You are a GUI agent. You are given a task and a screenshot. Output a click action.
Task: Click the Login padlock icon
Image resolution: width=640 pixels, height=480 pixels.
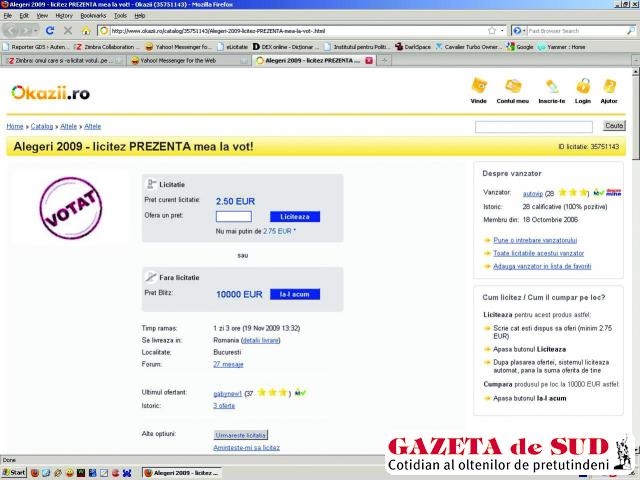tap(583, 89)
